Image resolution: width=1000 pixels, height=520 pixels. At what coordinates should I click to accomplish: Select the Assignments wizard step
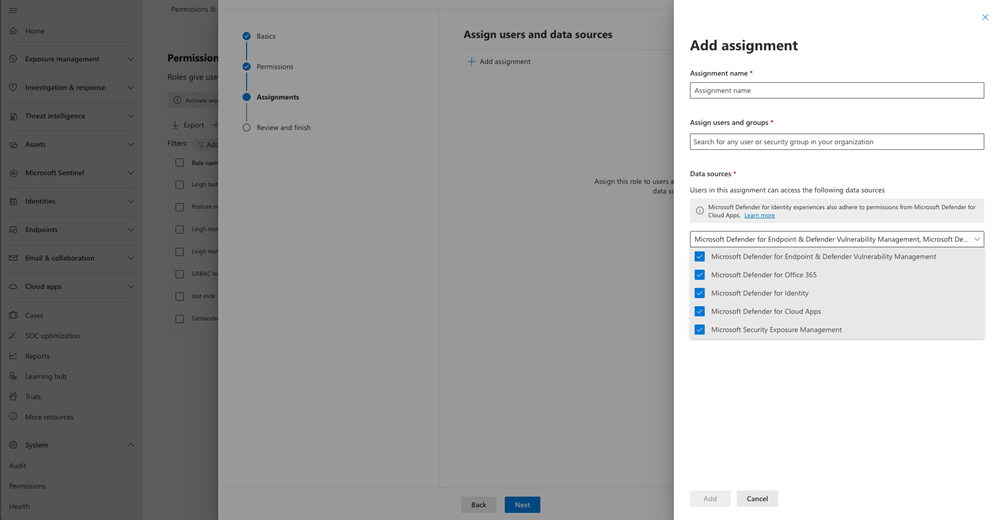[x=277, y=97]
